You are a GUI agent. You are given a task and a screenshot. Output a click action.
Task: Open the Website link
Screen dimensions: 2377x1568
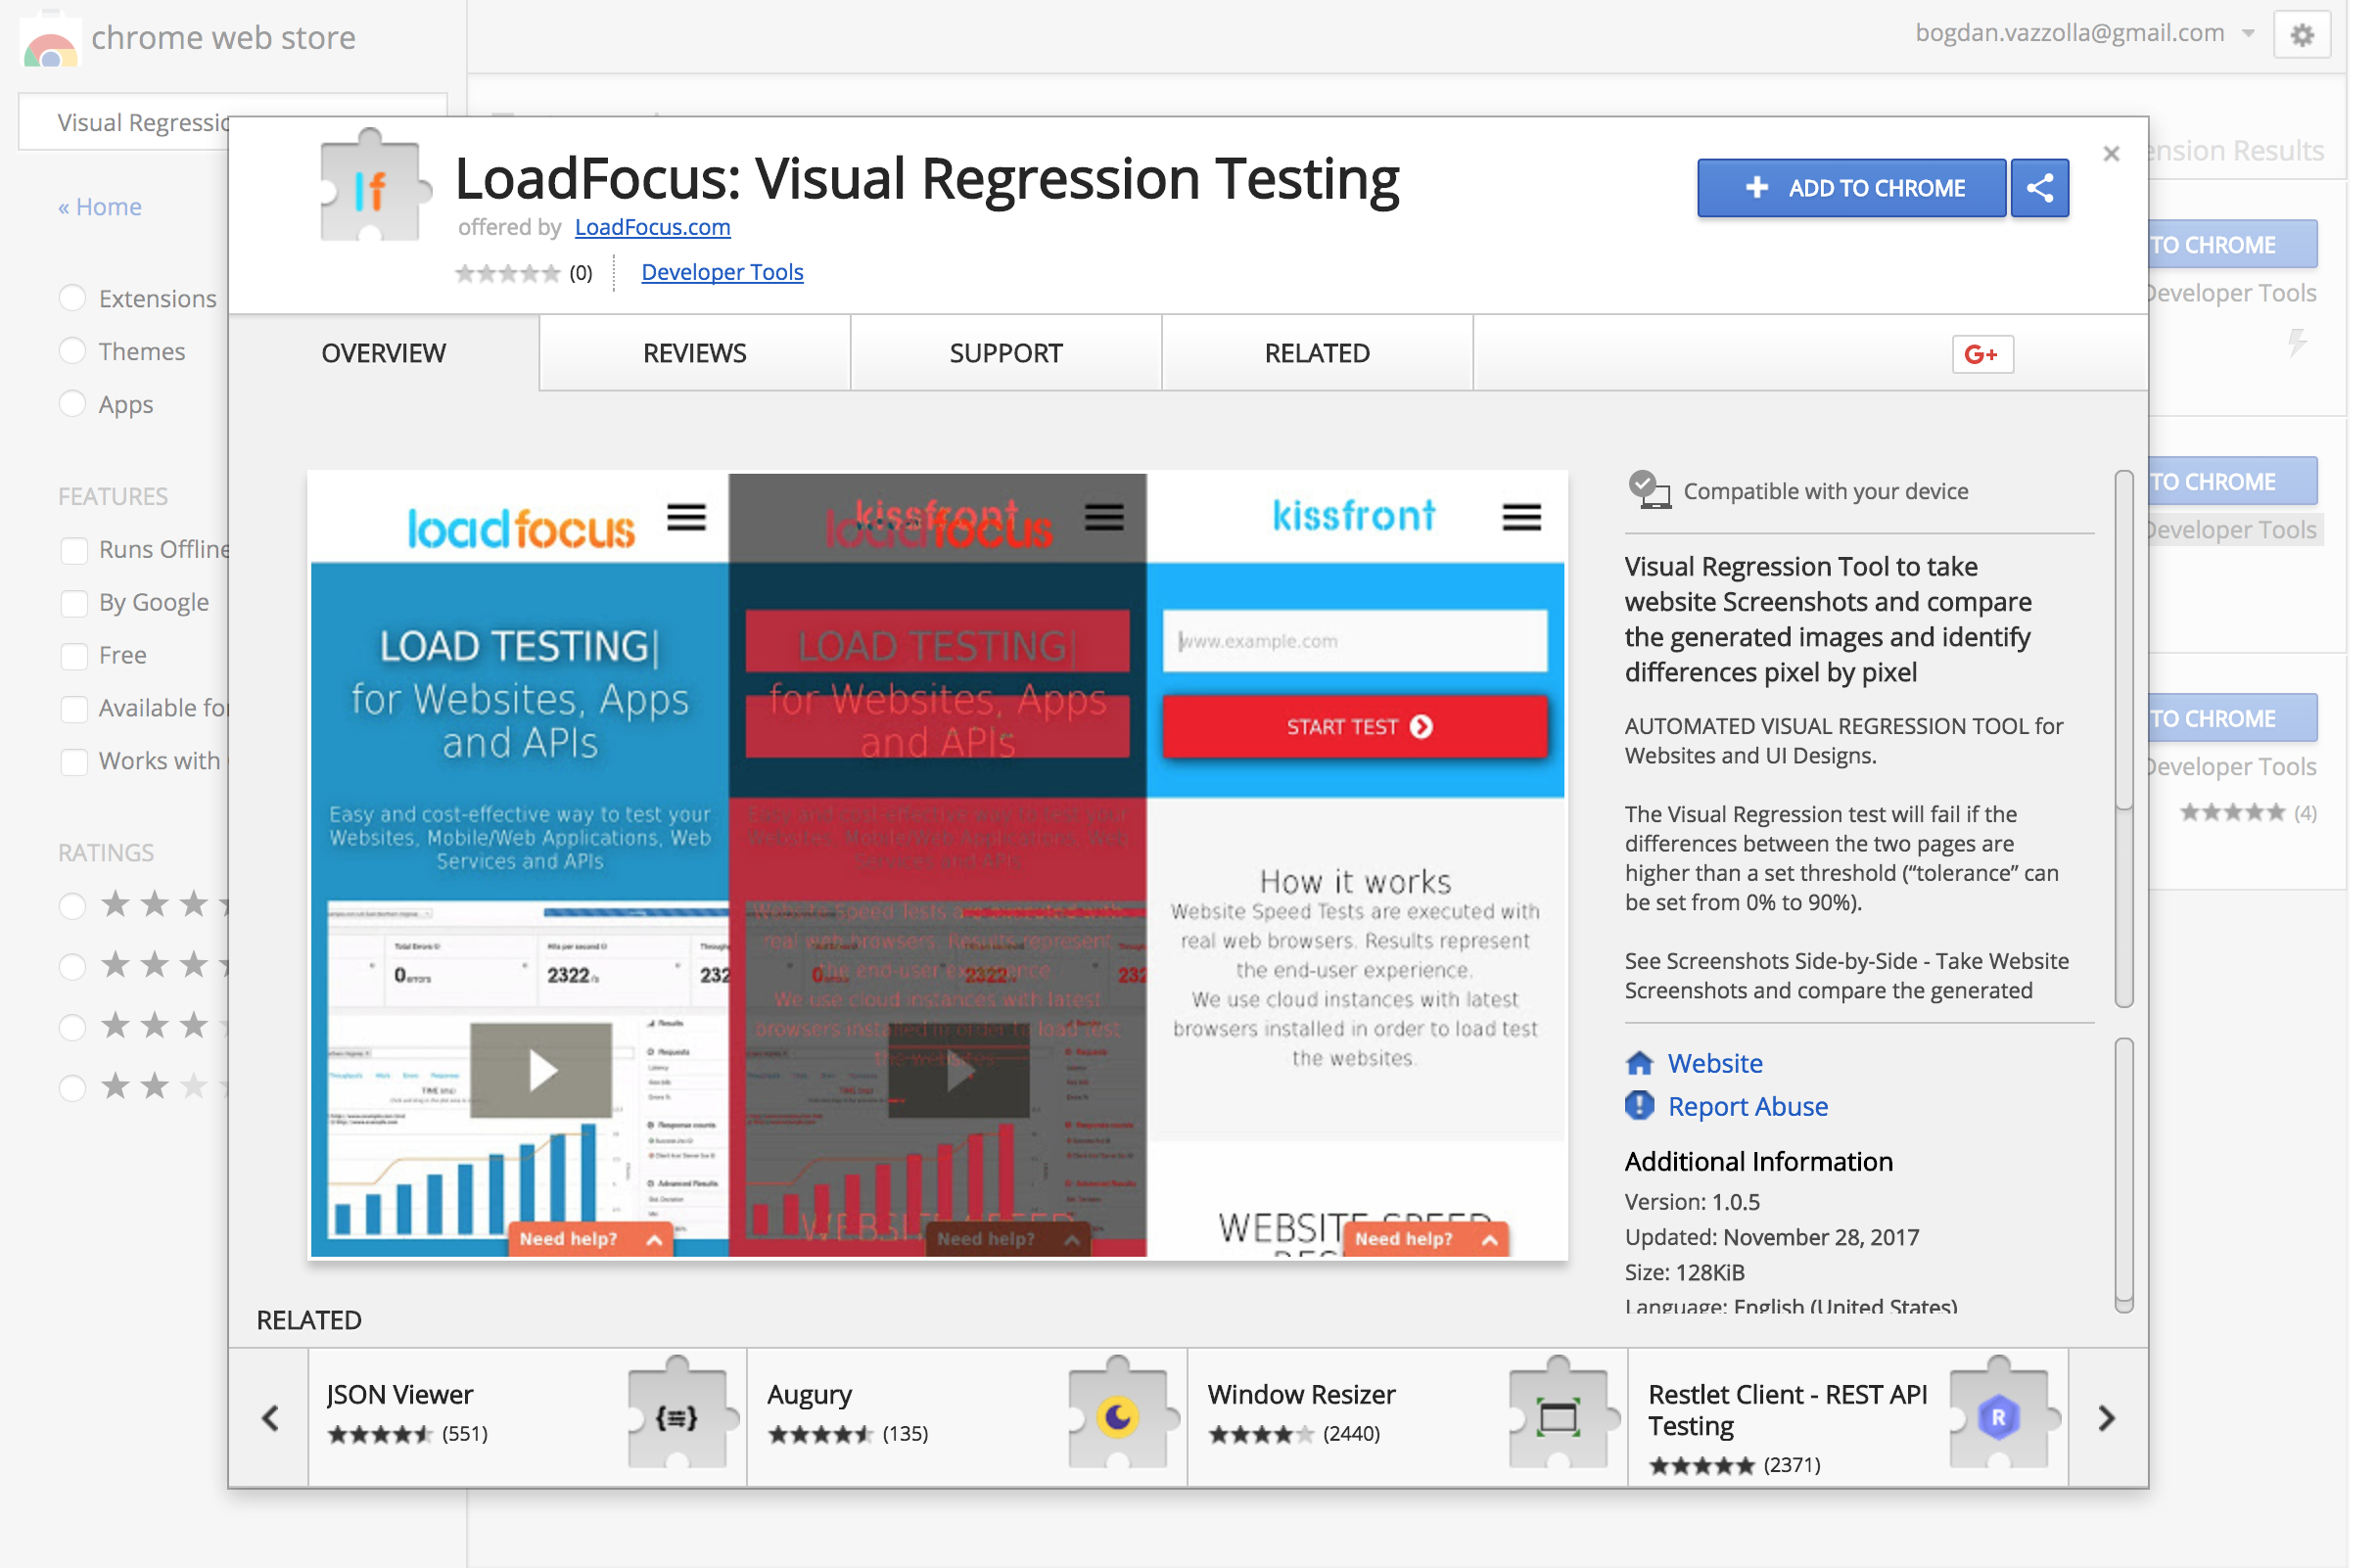[1715, 1063]
